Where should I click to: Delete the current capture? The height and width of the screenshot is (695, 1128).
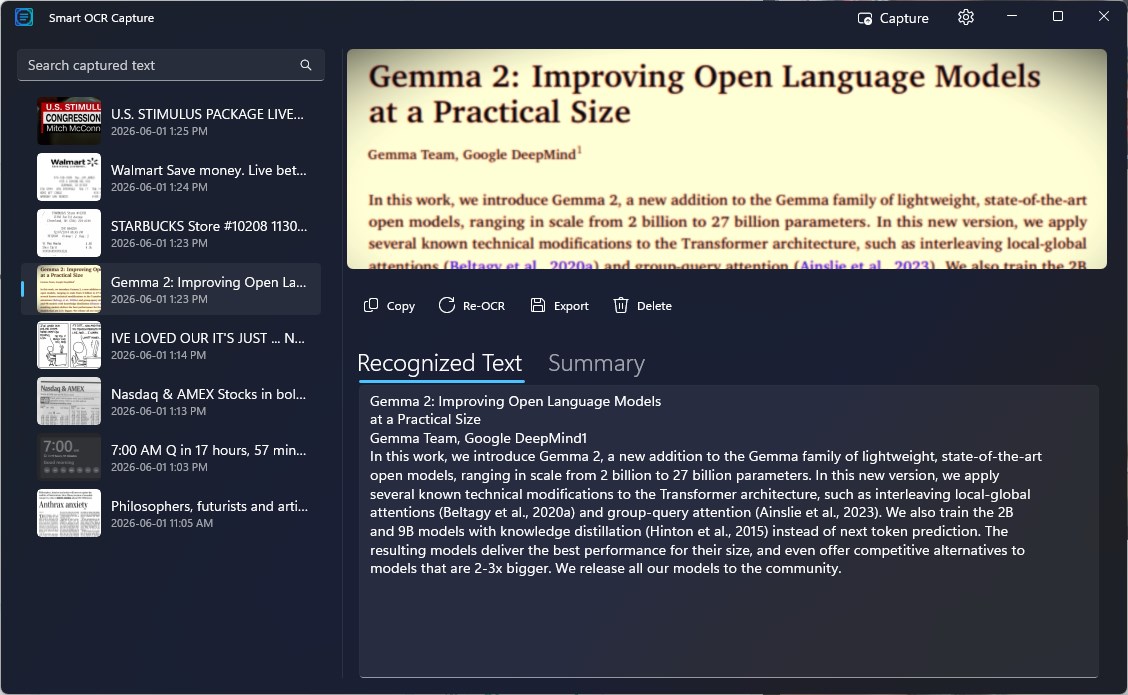(642, 306)
